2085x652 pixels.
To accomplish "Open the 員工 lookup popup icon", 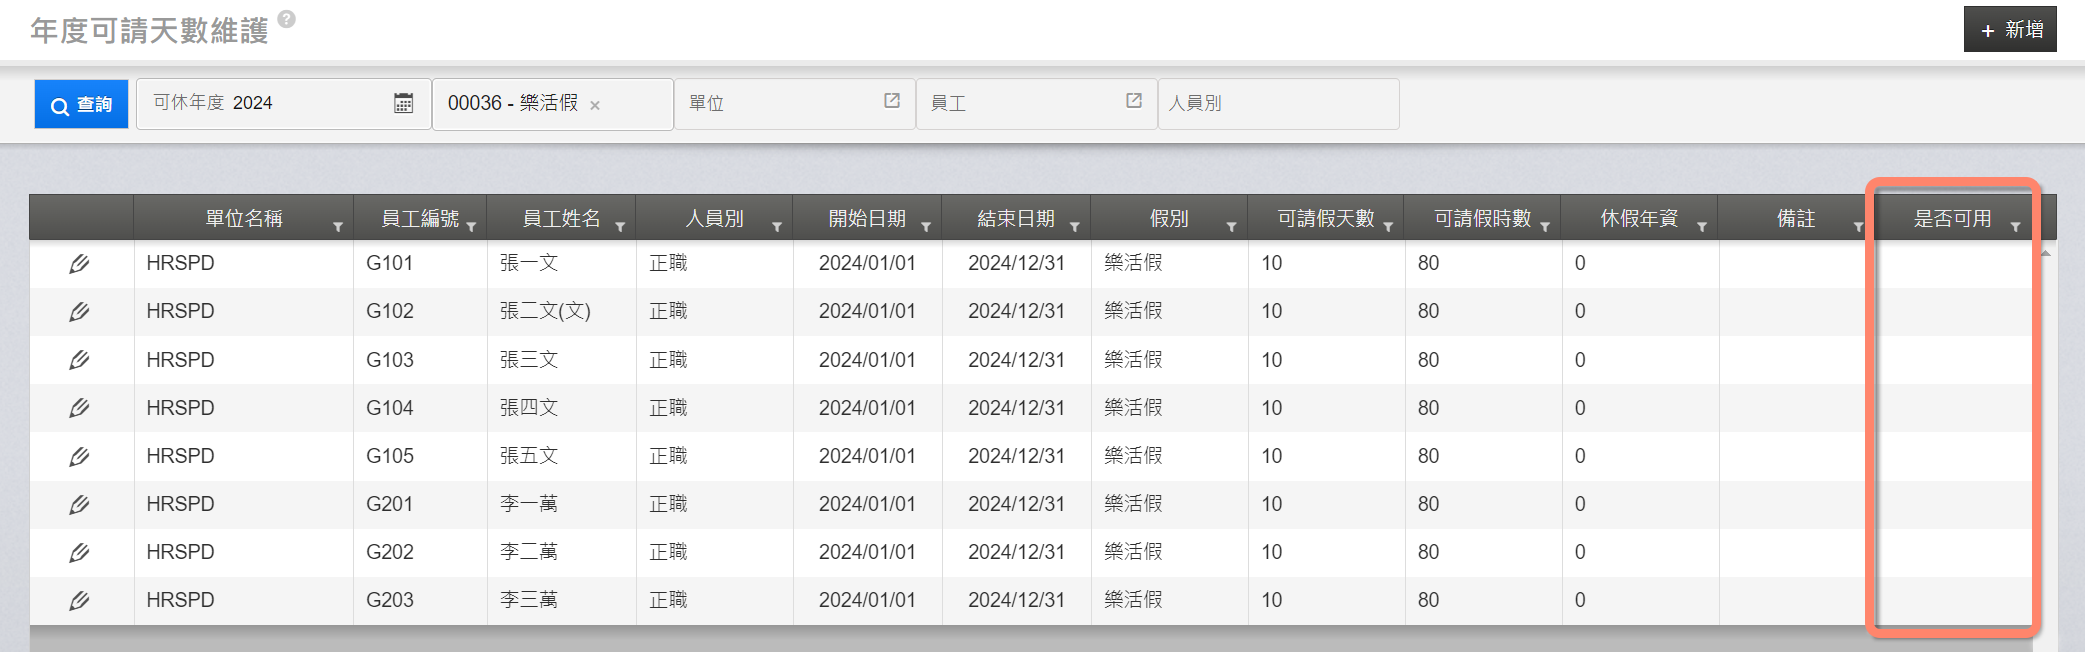I will 1134,101.
